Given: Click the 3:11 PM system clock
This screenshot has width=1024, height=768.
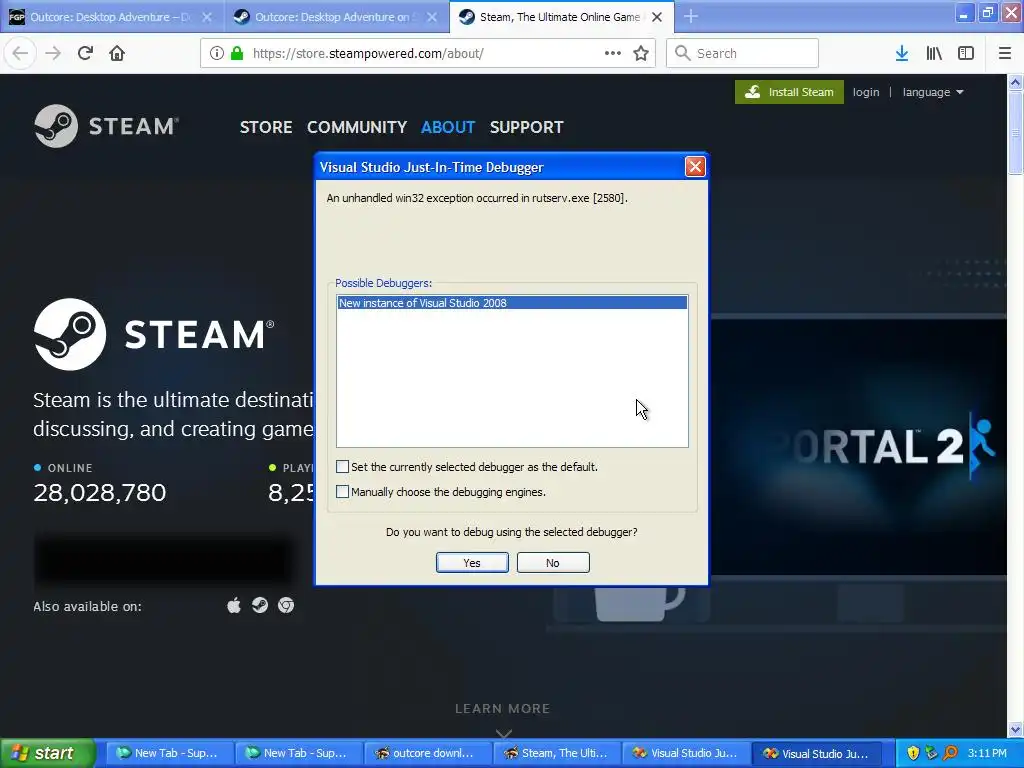Looking at the screenshot, I should coord(987,753).
